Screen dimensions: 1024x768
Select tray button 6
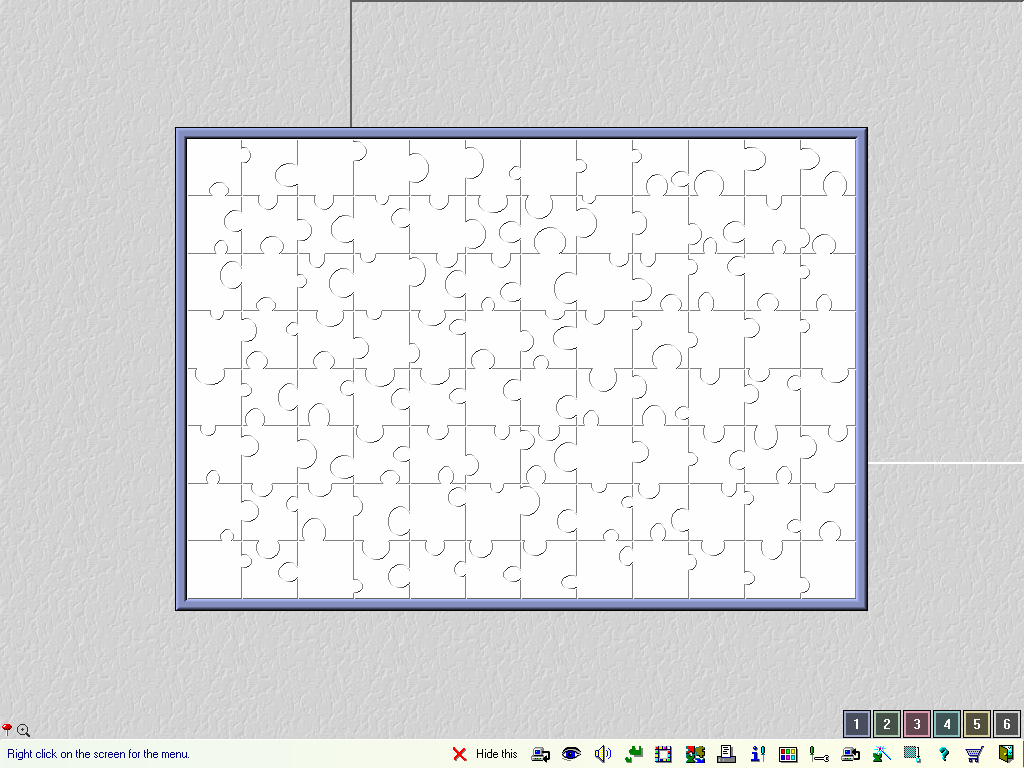(1007, 724)
